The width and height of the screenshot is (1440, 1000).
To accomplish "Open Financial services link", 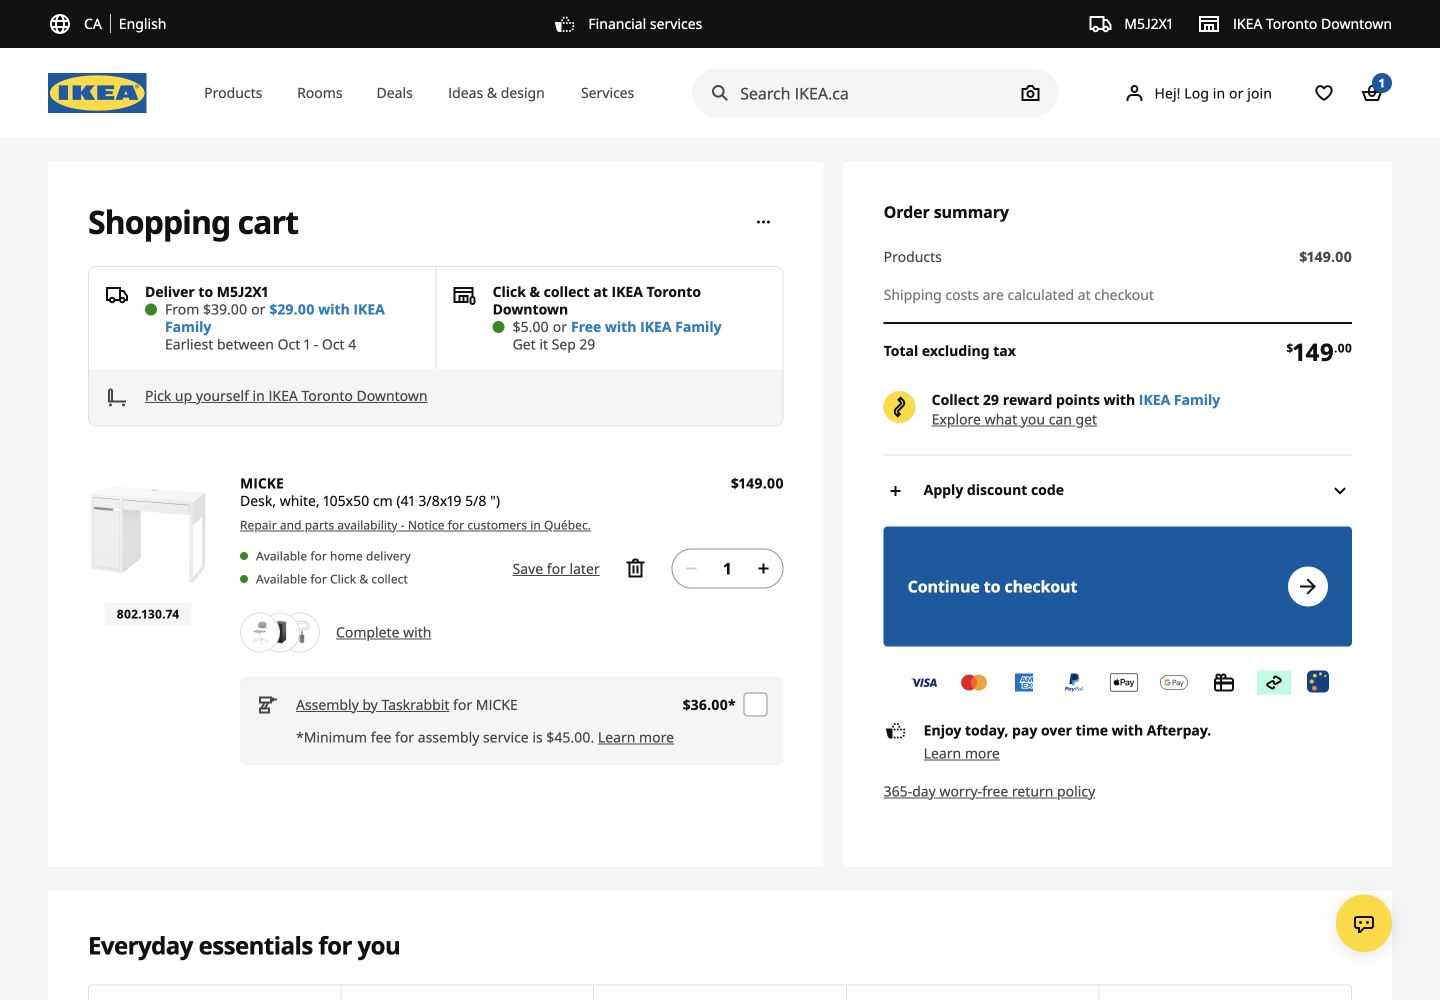I will (x=629, y=24).
